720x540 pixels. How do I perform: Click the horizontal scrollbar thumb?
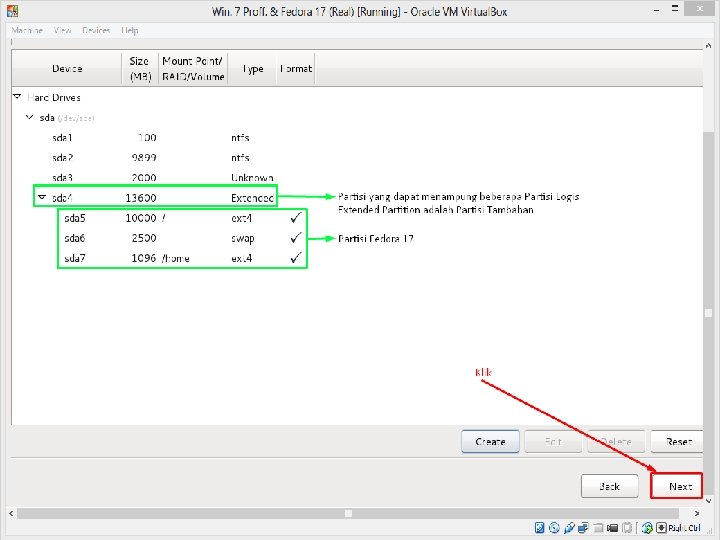click(x=348, y=513)
